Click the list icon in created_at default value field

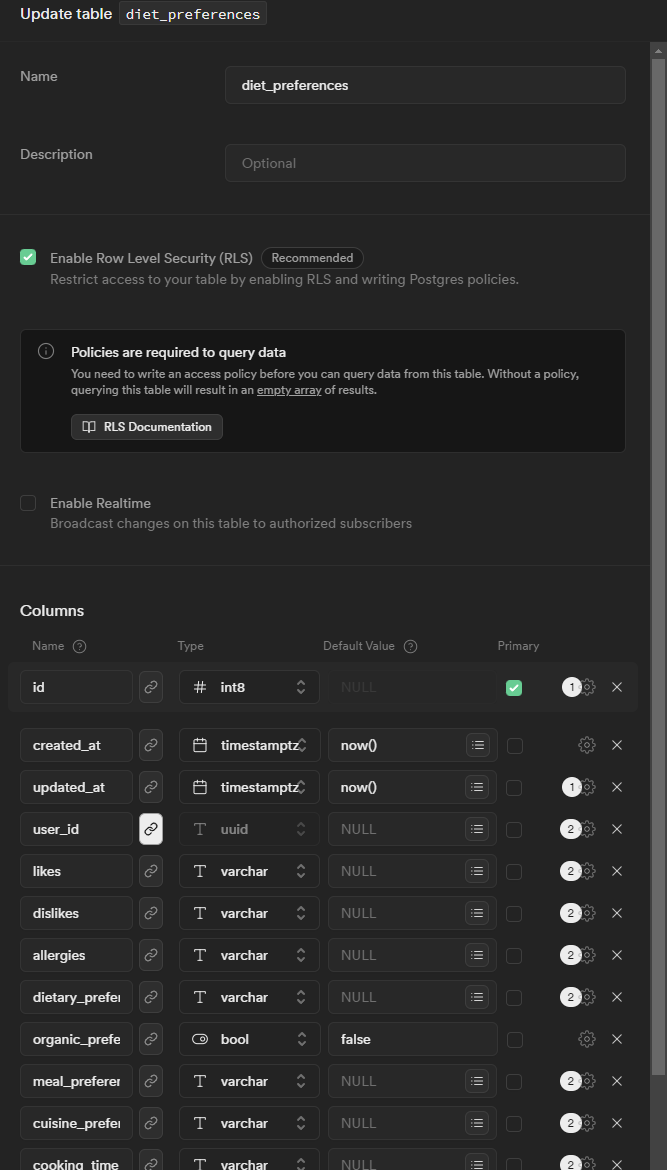point(477,744)
